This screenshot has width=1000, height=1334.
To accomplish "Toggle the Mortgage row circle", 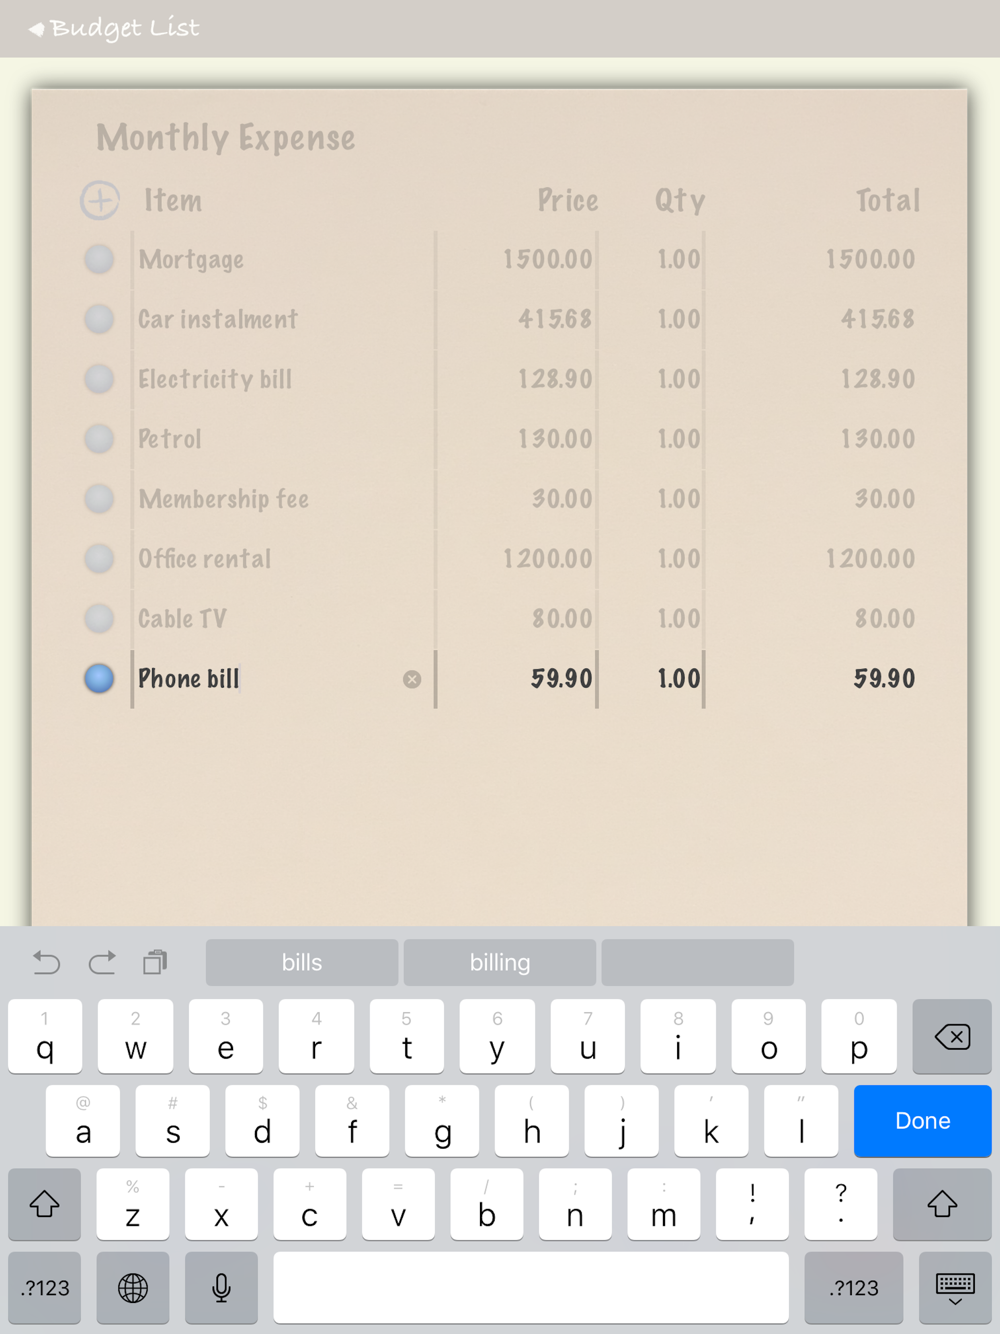I will (99, 259).
